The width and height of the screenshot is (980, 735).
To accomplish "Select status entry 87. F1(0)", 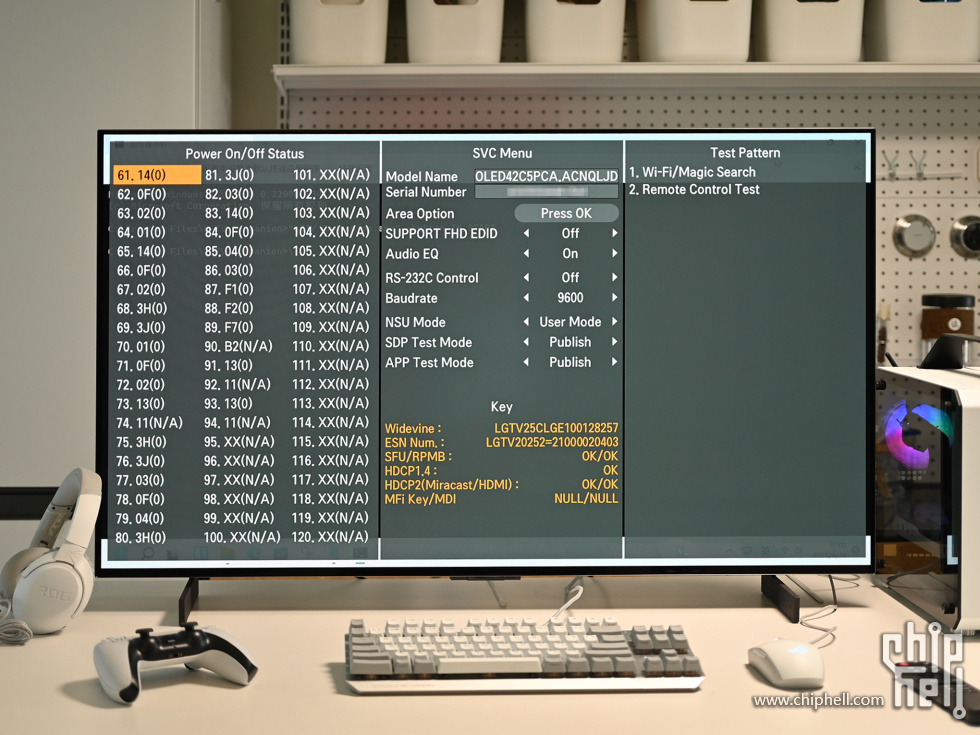I will pos(229,289).
